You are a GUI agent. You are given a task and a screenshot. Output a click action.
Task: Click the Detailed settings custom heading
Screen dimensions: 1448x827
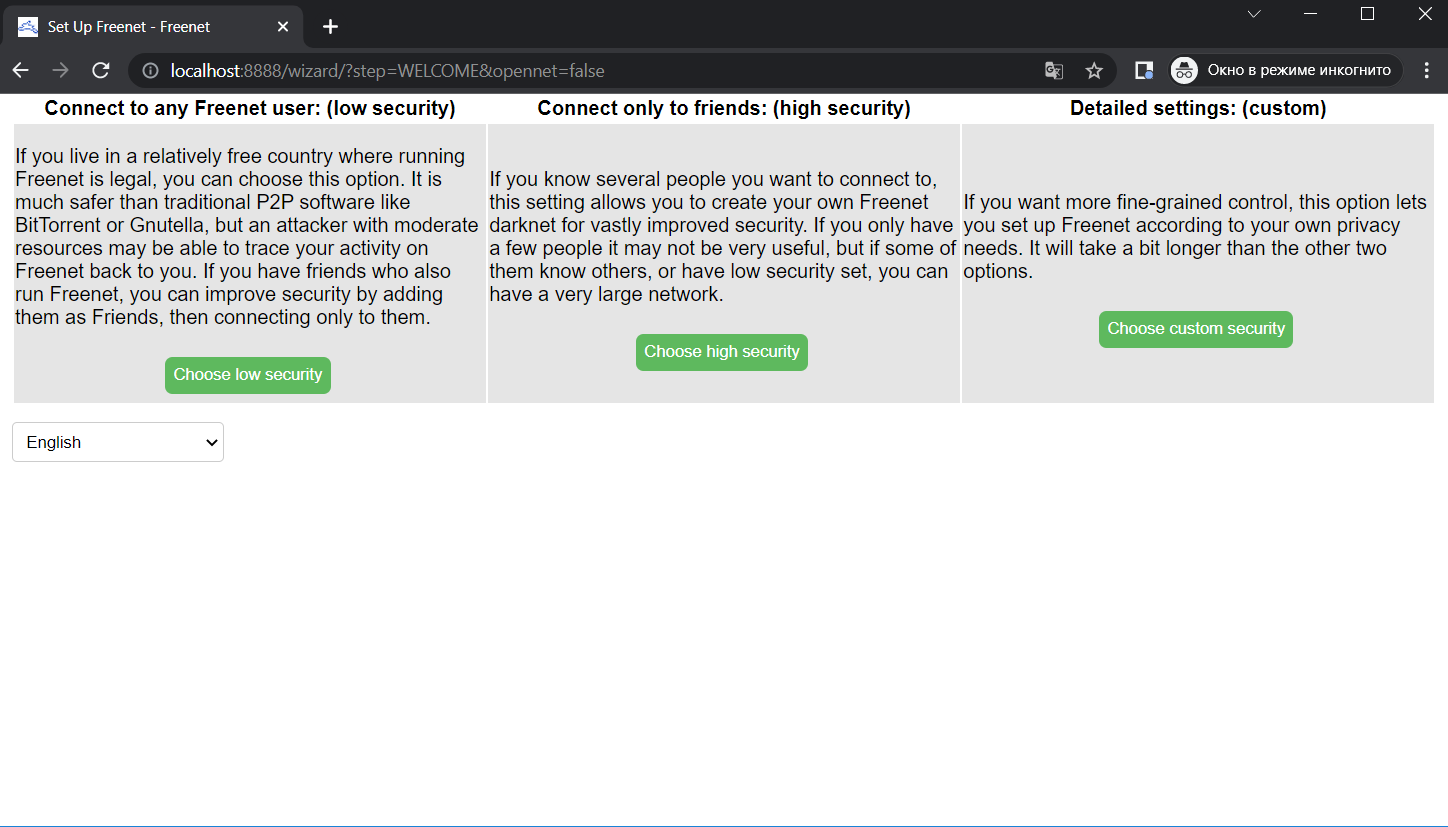pyautogui.click(x=1198, y=108)
